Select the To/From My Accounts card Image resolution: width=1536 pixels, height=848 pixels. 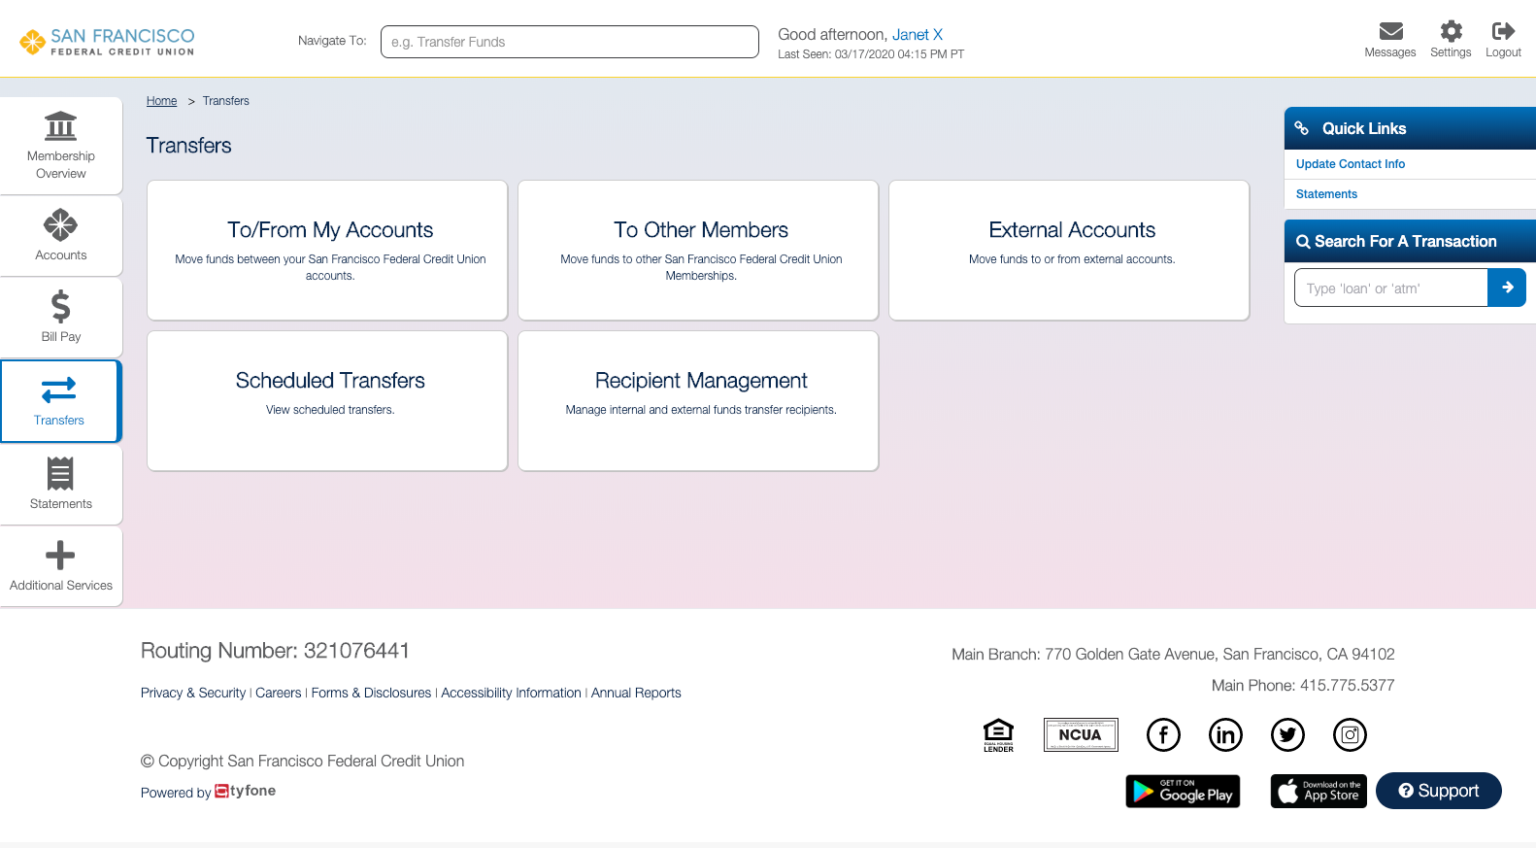pos(327,250)
